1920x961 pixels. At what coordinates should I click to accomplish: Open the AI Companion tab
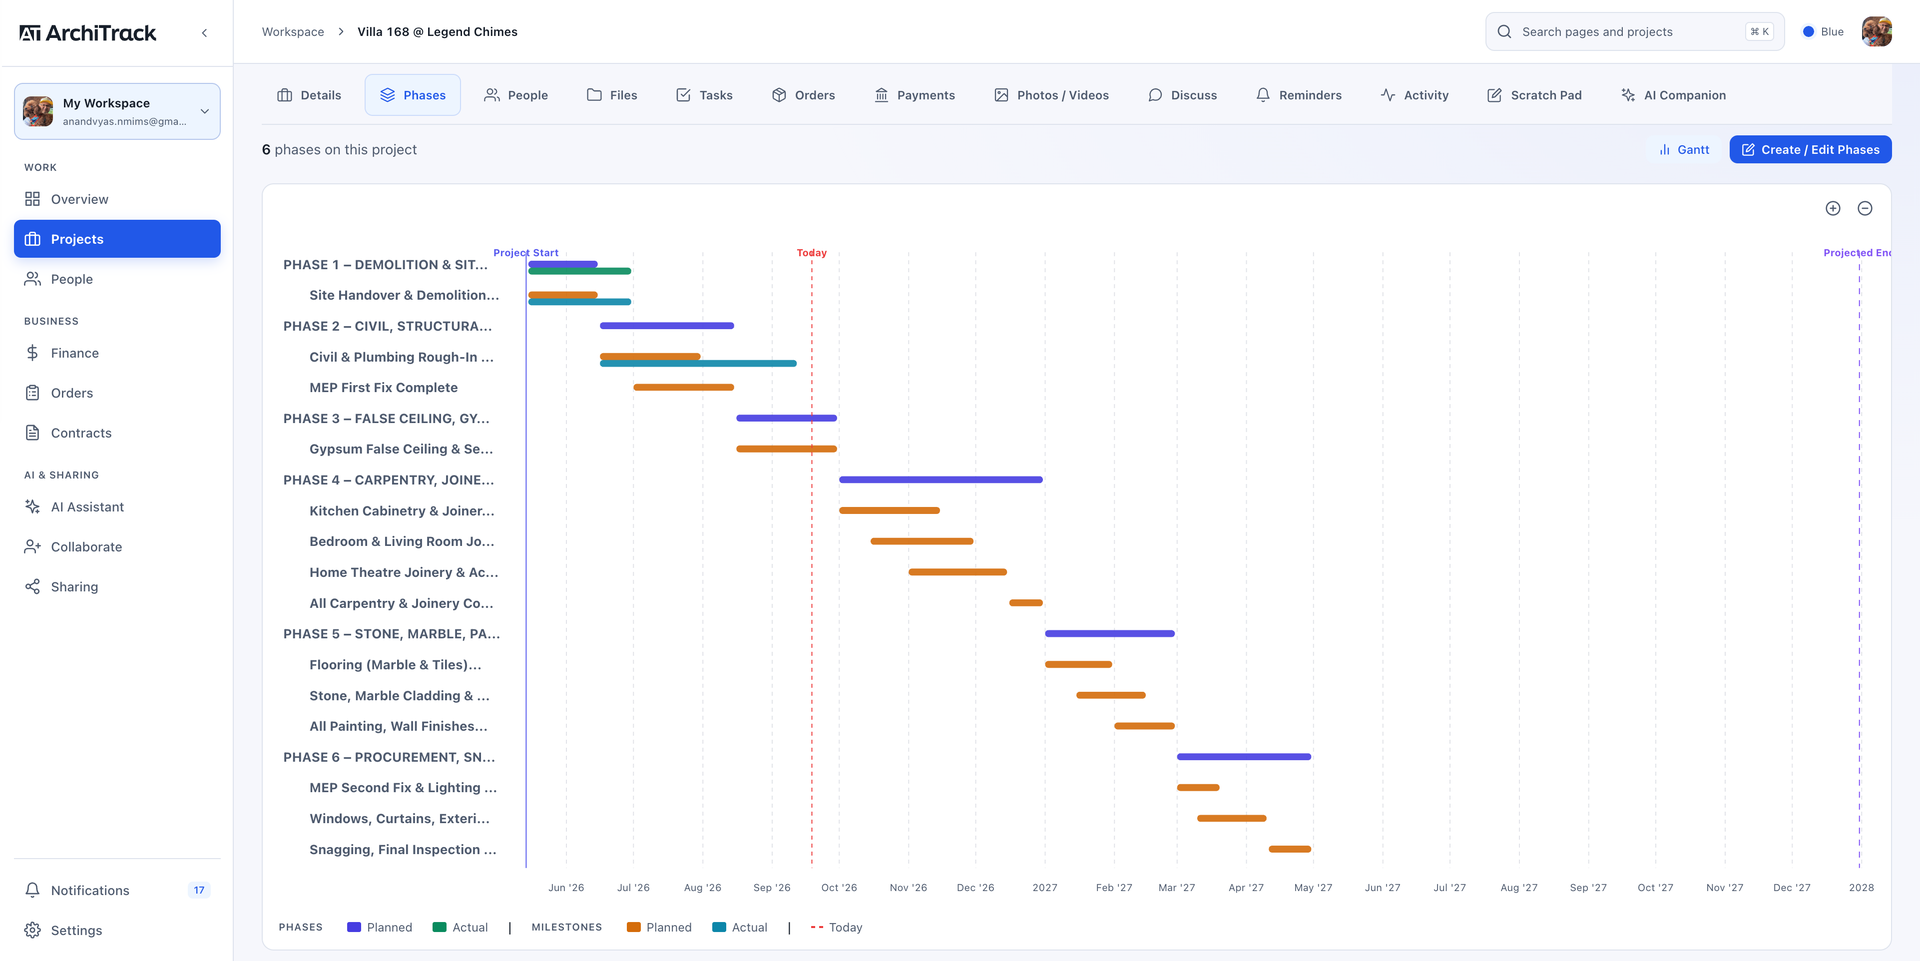click(1674, 95)
